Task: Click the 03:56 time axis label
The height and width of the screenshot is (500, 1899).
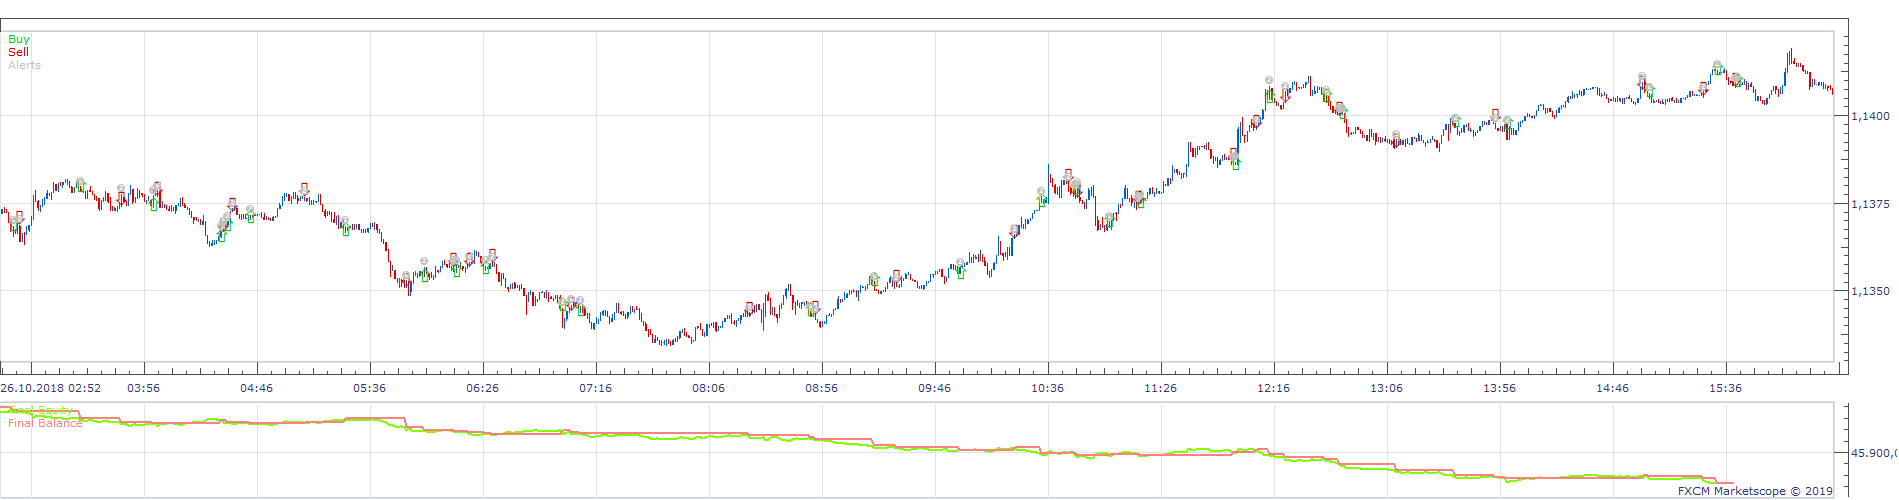Action: 143,388
